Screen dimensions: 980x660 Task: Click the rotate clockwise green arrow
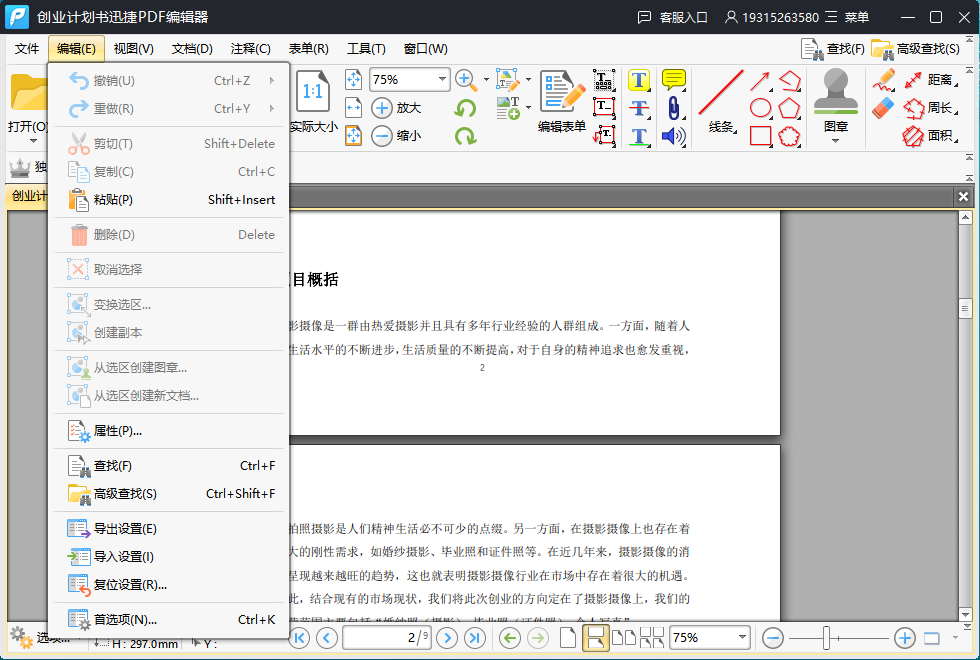coord(465,136)
